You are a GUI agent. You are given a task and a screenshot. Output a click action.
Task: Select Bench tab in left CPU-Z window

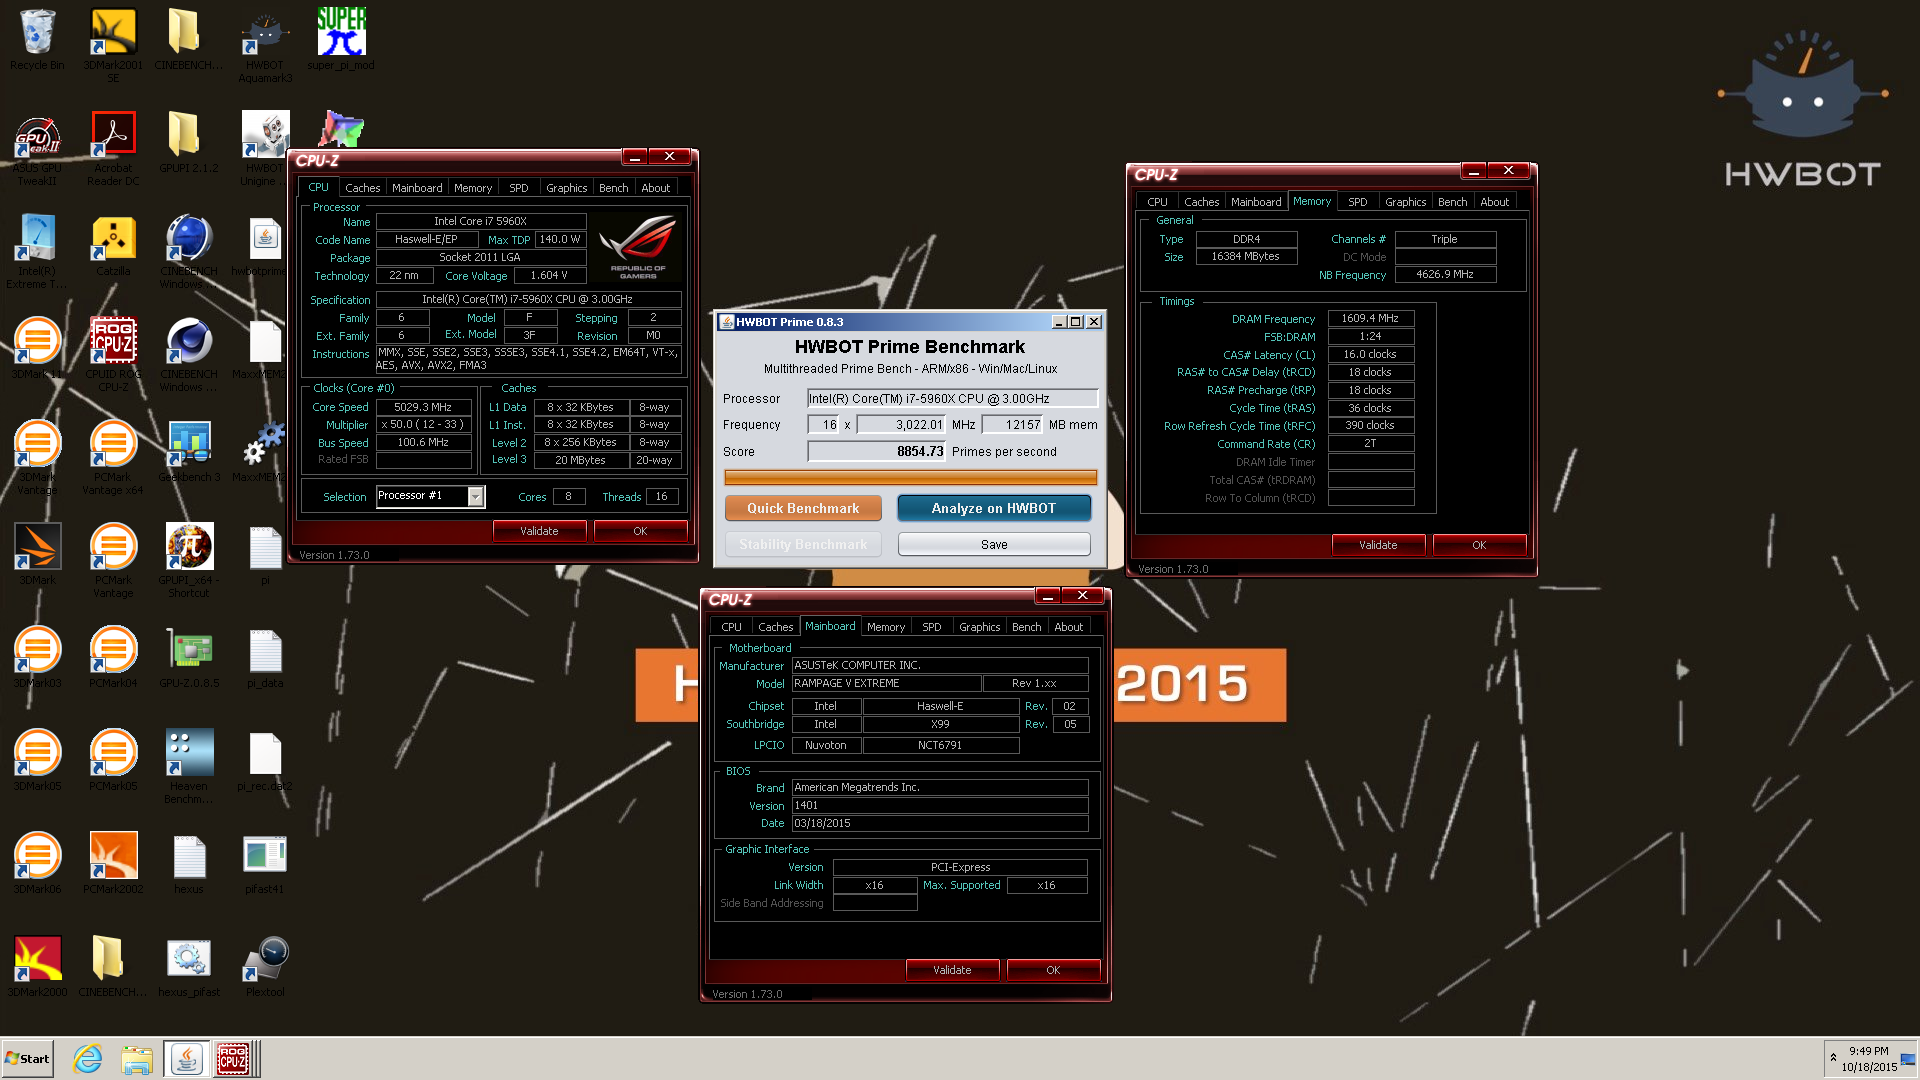613,188
